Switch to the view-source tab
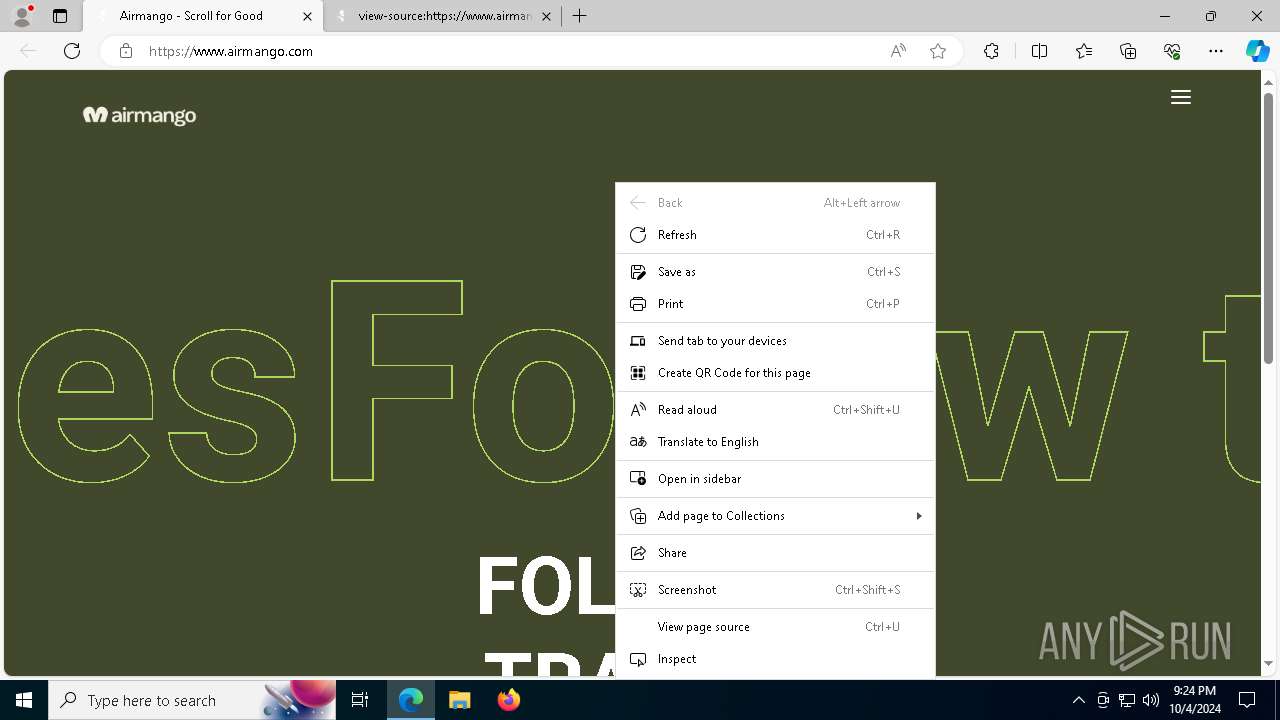 [444, 16]
